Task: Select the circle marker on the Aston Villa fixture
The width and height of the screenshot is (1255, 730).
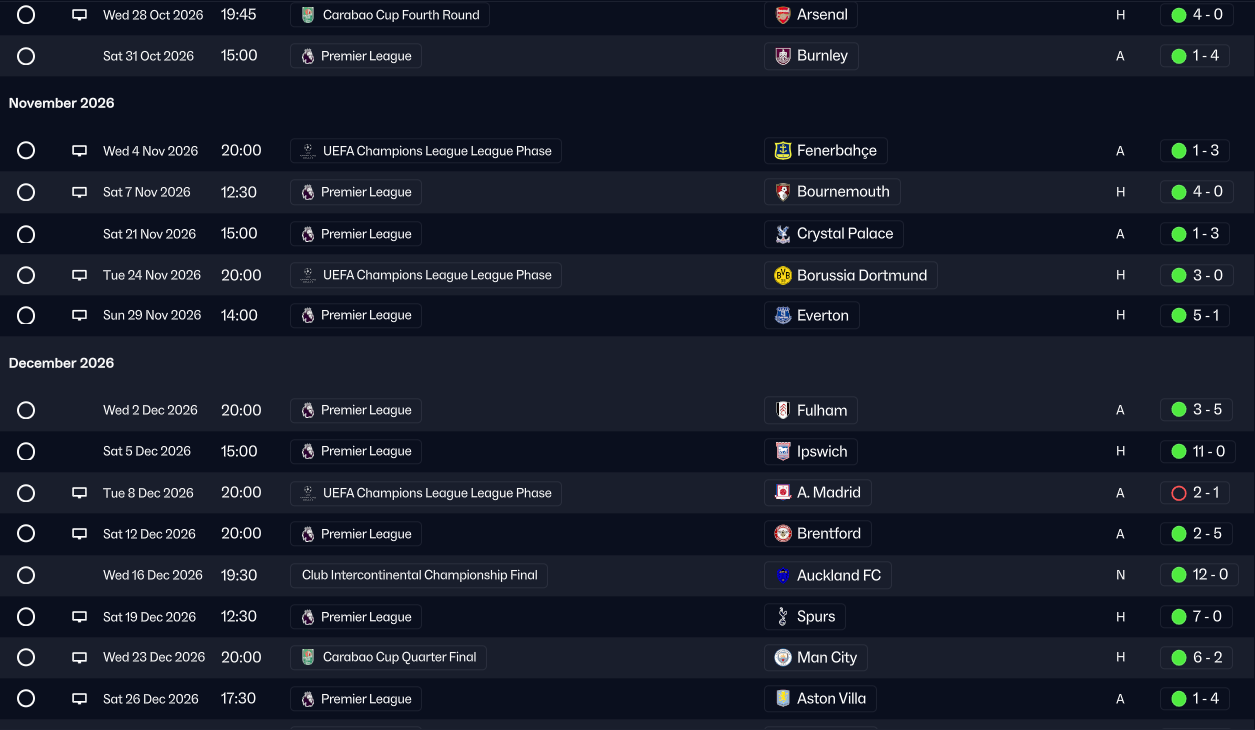Action: (x=26, y=698)
